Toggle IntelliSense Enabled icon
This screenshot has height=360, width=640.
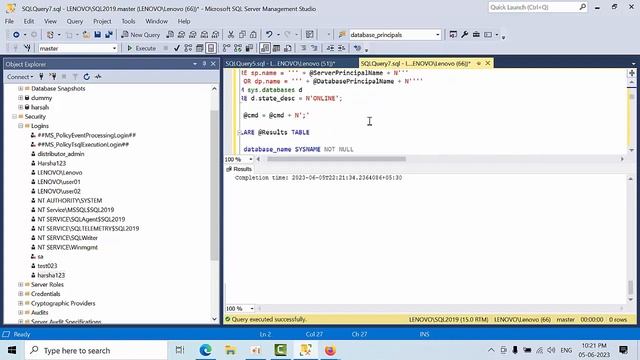[x=211, y=48]
